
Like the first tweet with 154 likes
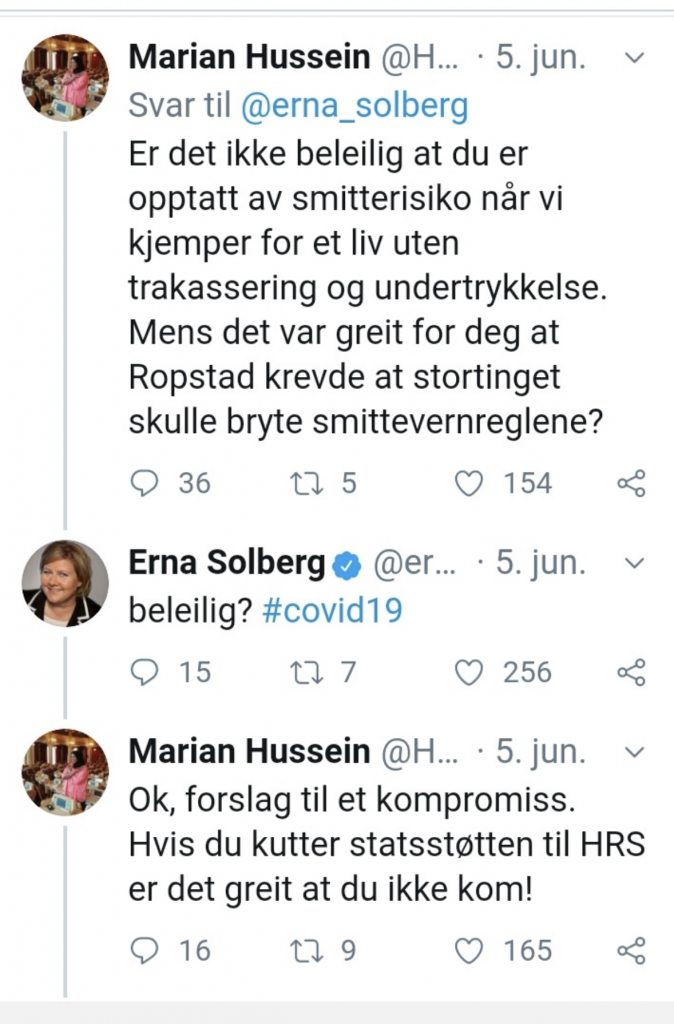point(469,484)
